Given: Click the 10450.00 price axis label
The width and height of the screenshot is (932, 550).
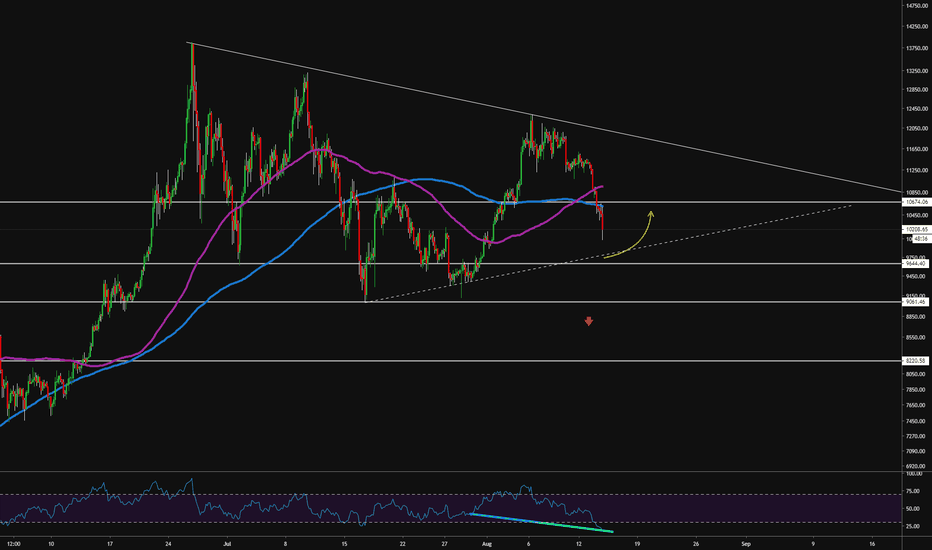Looking at the screenshot, I should point(918,216).
